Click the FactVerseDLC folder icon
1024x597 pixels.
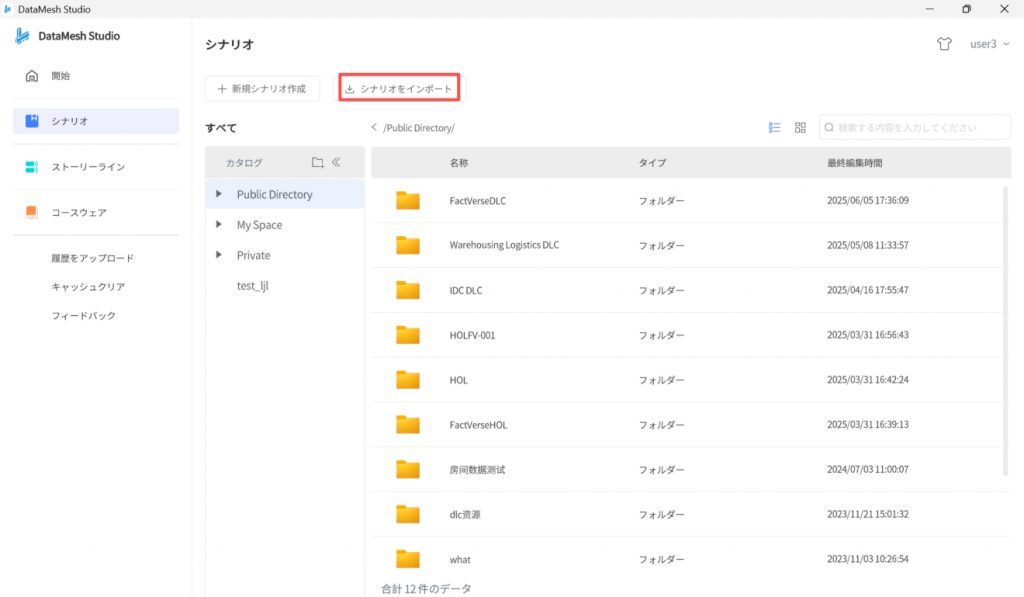pos(407,201)
